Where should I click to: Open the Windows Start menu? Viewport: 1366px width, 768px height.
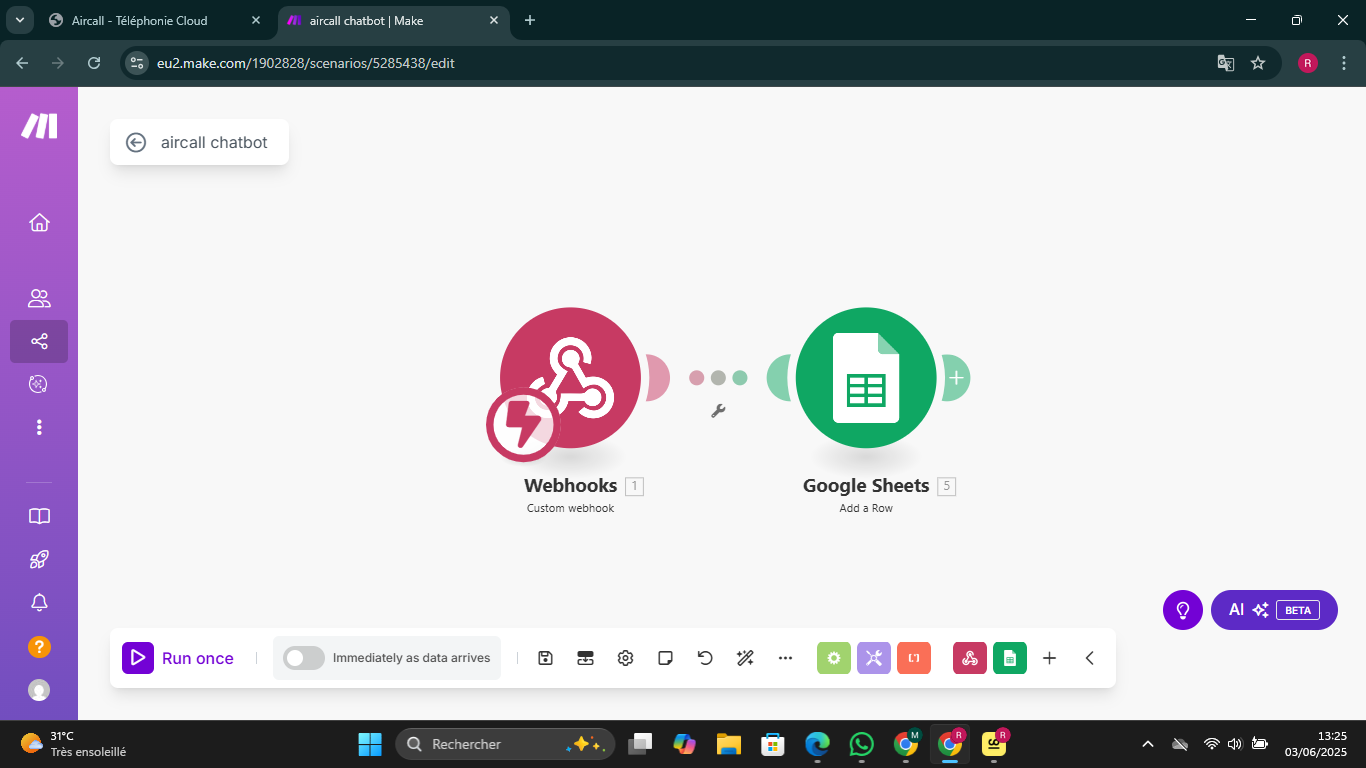point(370,744)
